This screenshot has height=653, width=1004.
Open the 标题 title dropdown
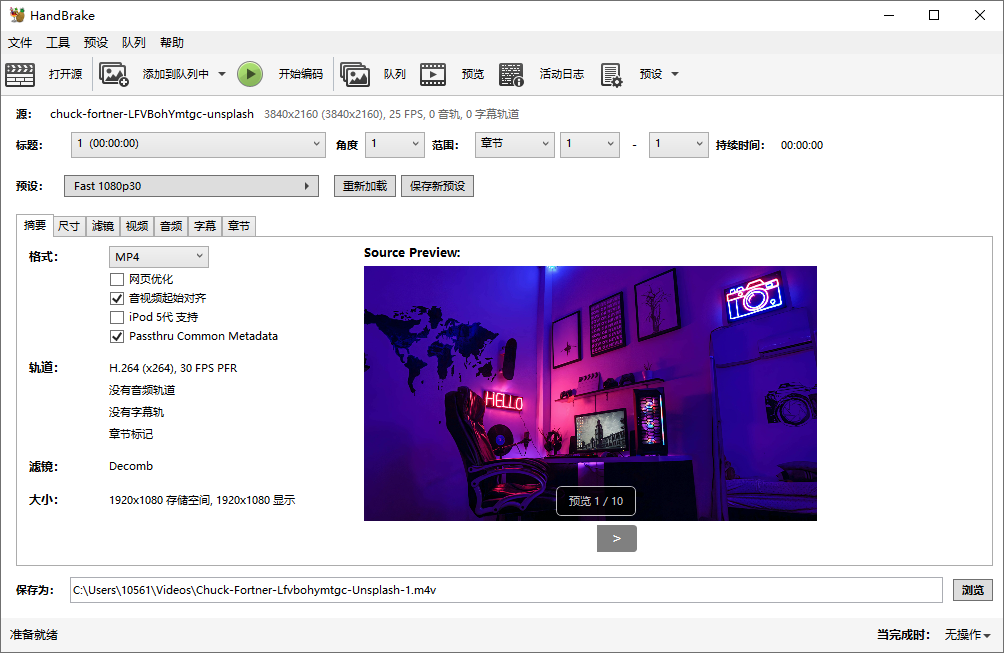click(197, 145)
